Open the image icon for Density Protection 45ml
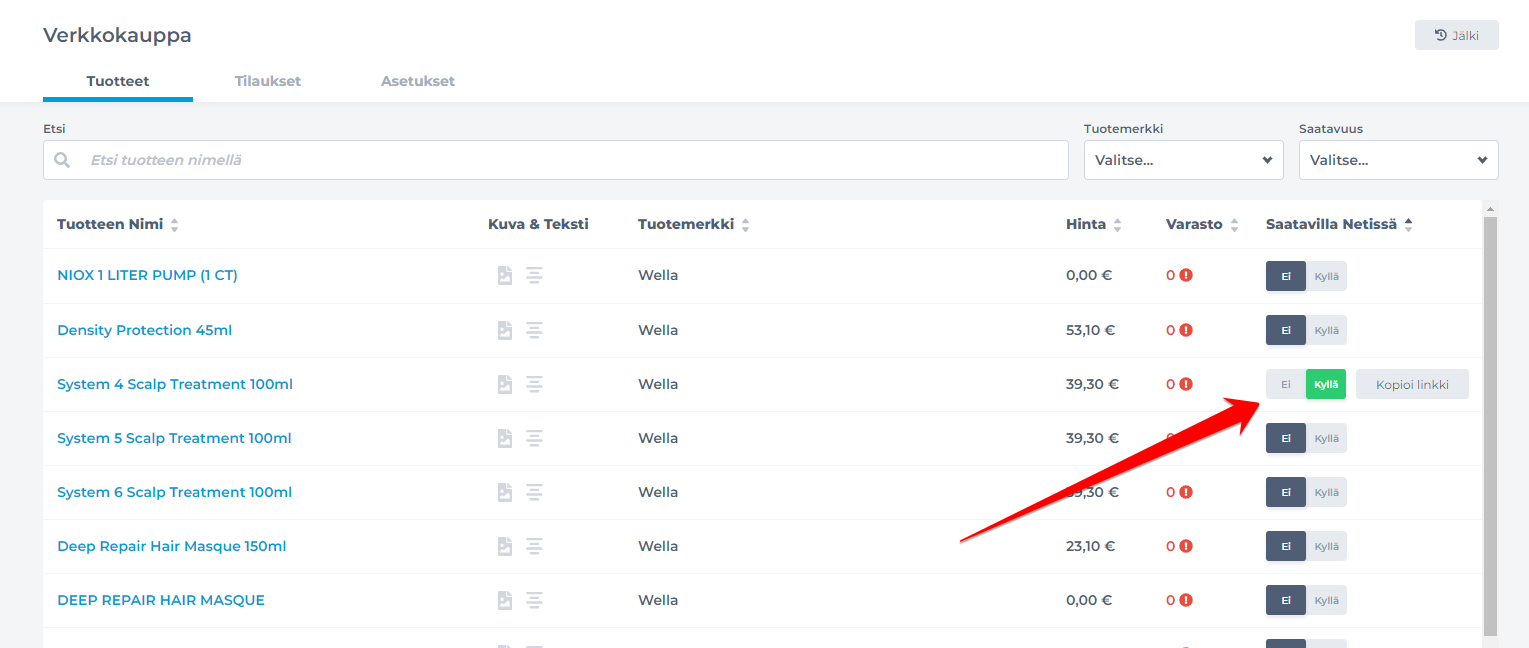The width and height of the screenshot is (1529, 648). click(505, 330)
